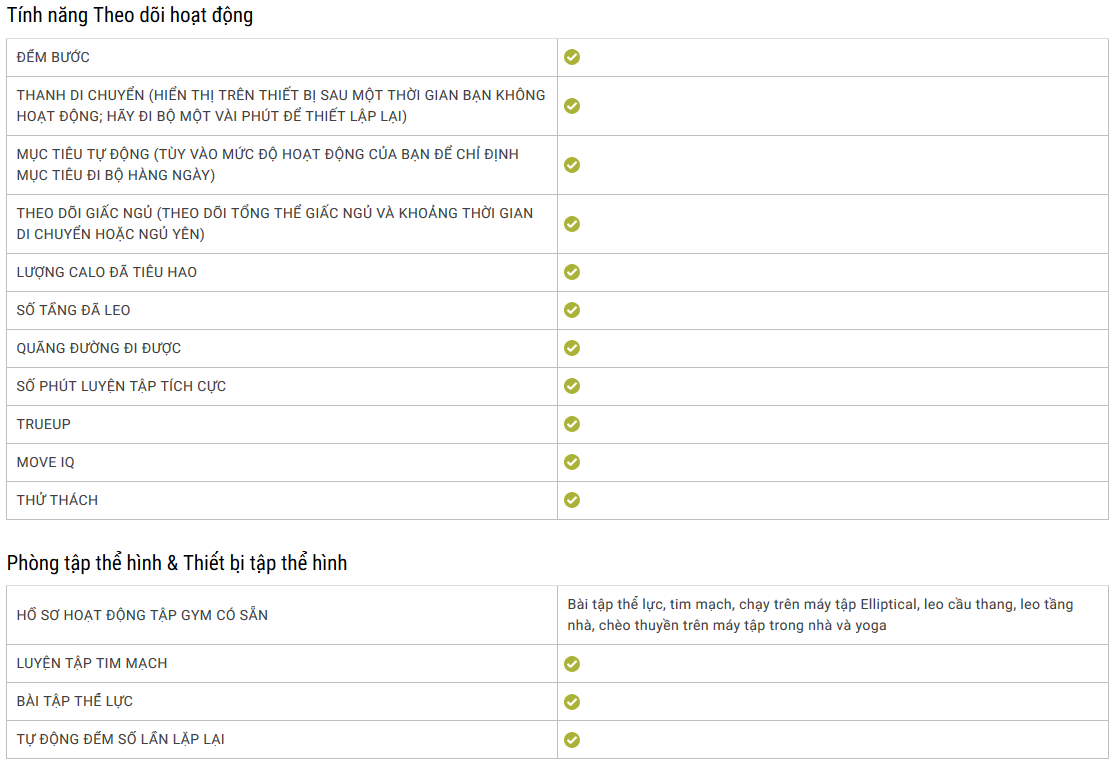Click the checkmark for QUÃNG ĐƯỜNG ĐI ĐƯỢC
The image size is (1114, 767).
click(x=572, y=348)
